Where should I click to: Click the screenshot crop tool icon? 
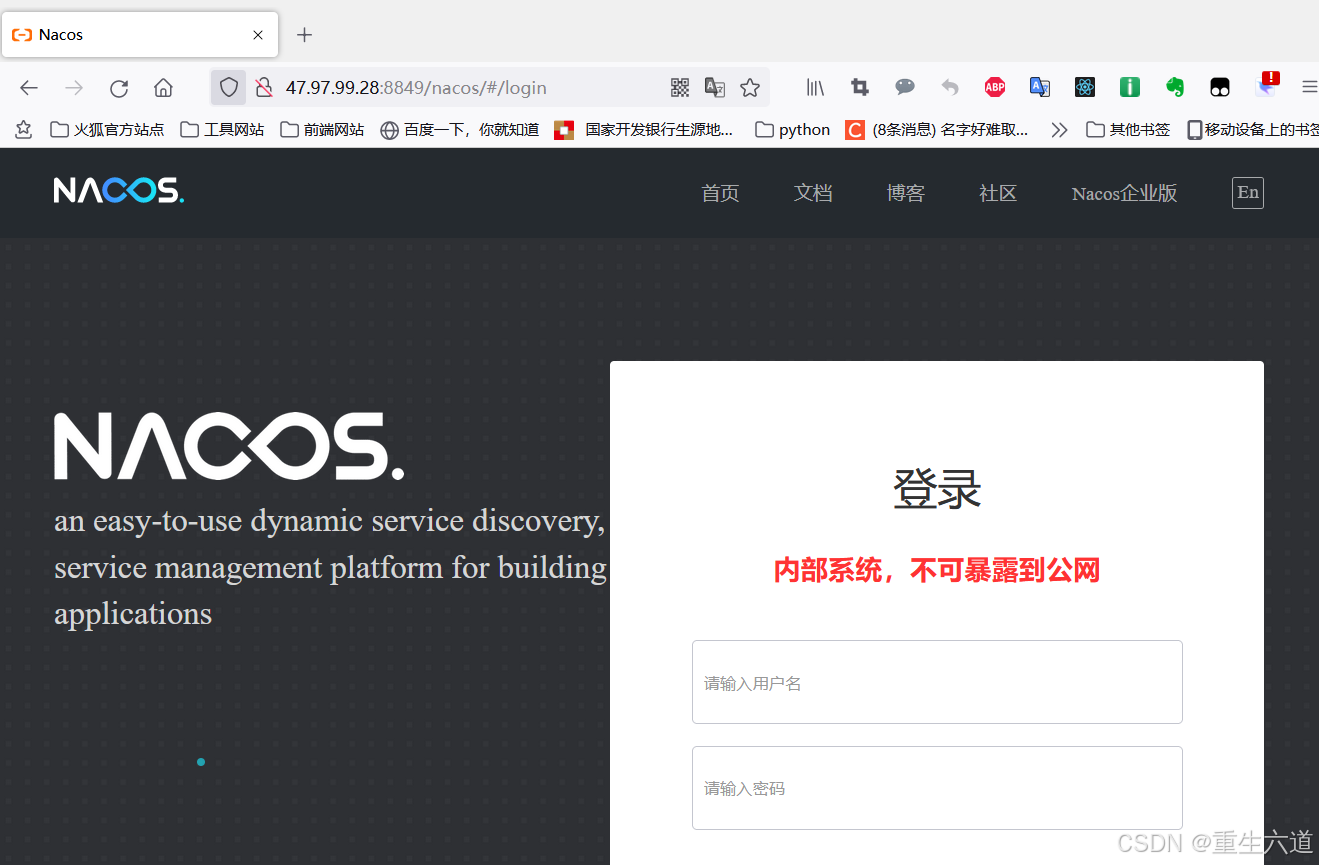tap(860, 88)
